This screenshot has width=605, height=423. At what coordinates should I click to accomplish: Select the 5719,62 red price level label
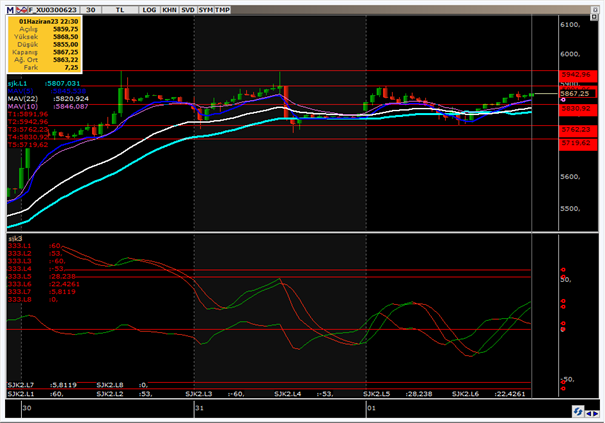(578, 144)
